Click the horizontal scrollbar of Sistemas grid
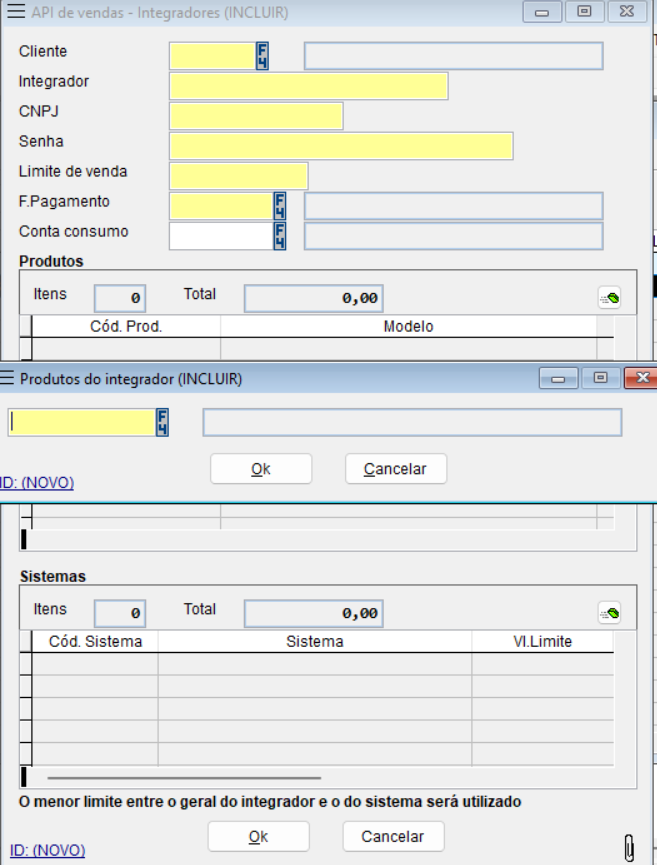Image resolution: width=657 pixels, height=865 pixels. pos(184,778)
